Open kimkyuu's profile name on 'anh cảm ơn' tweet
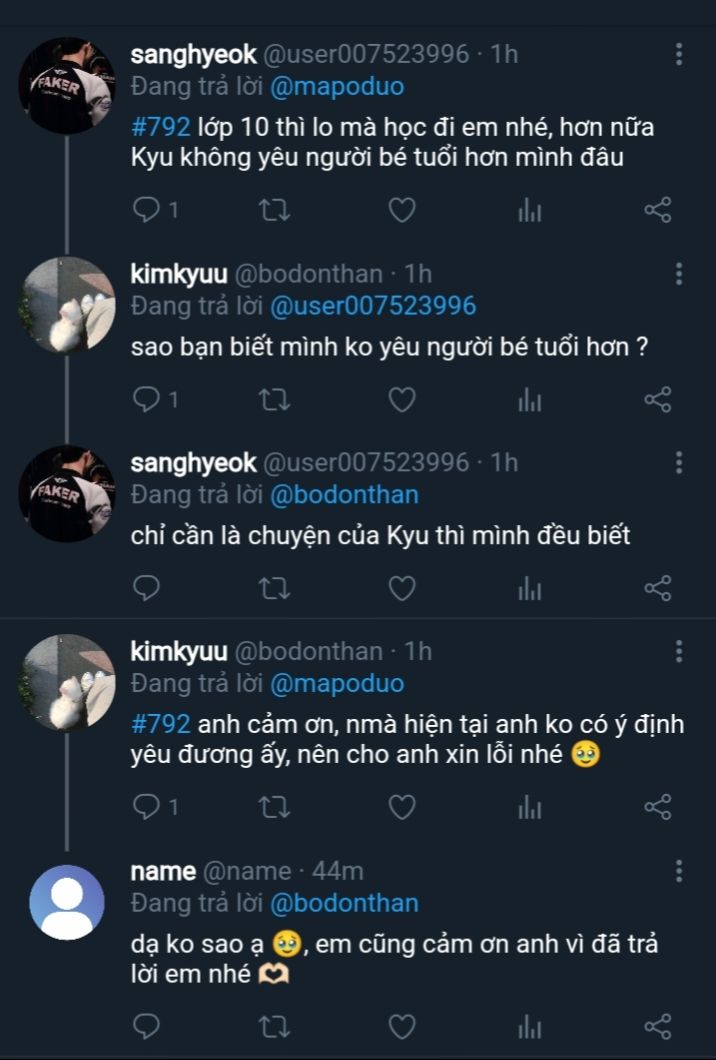 178,652
